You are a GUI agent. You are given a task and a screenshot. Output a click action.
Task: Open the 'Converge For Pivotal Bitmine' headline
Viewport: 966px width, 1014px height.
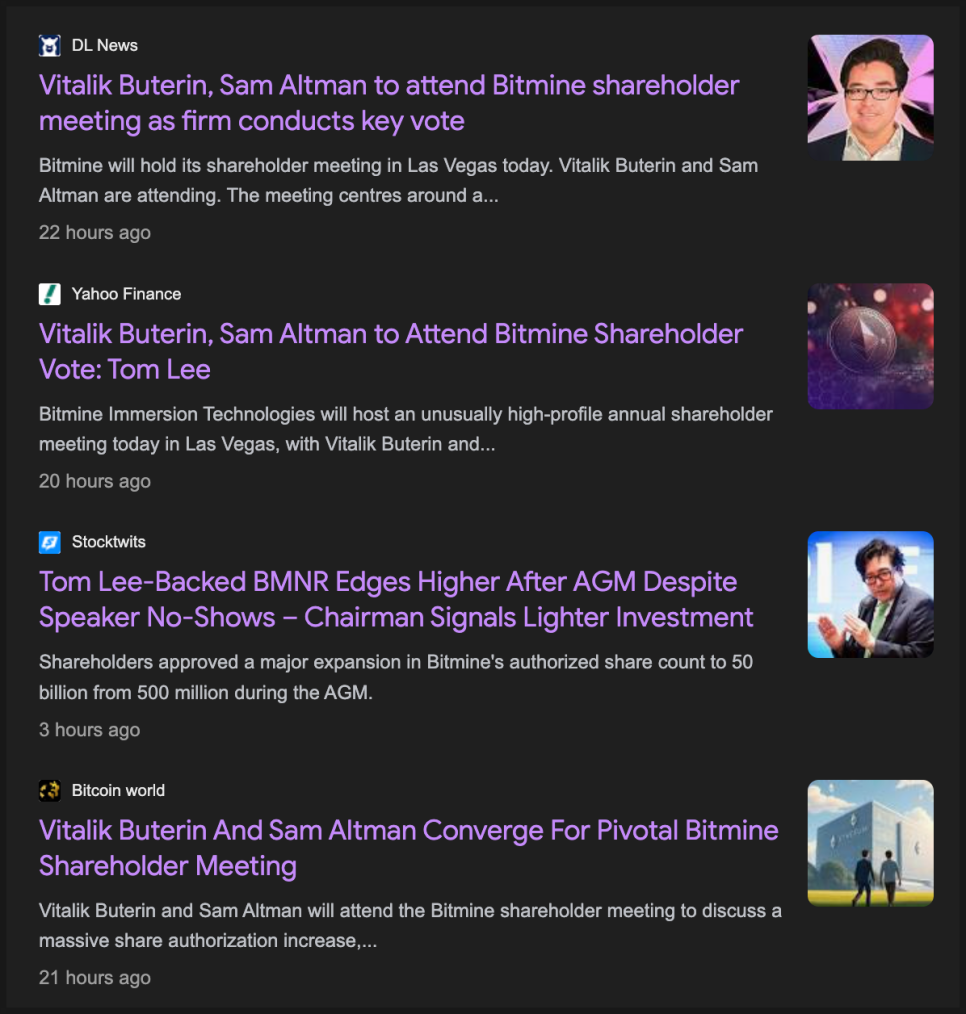(x=408, y=847)
